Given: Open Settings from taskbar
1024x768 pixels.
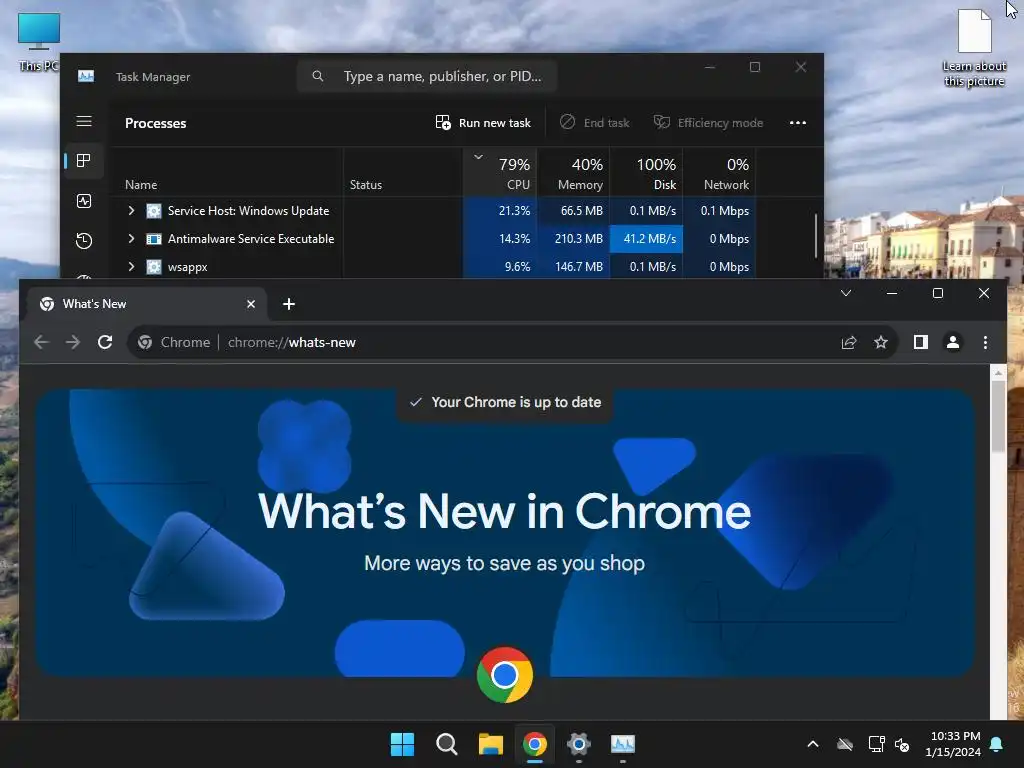Looking at the screenshot, I should tap(579, 744).
